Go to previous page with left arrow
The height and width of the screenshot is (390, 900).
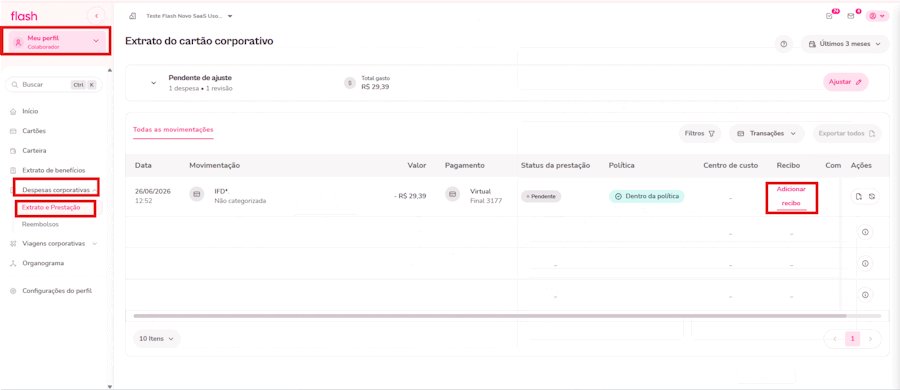click(x=835, y=339)
